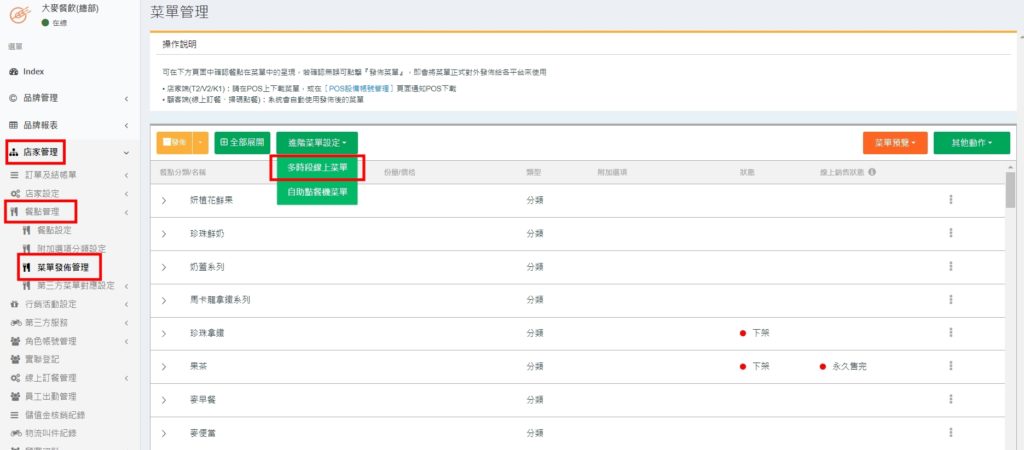Select 自助點餐機菜單 from the dropdown menu

coord(317,192)
